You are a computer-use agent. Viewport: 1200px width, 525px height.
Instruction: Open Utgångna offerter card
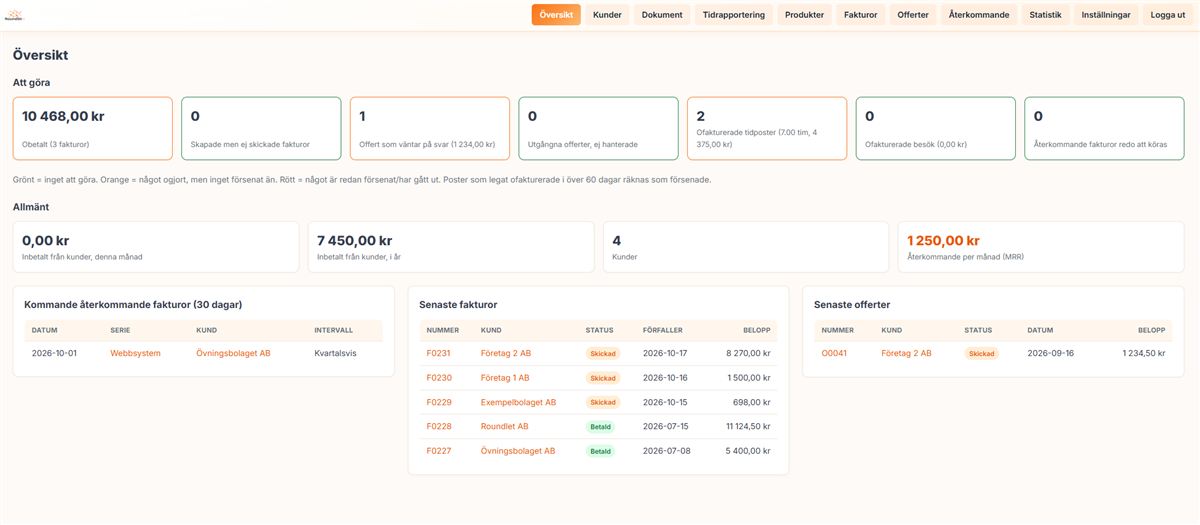click(599, 129)
